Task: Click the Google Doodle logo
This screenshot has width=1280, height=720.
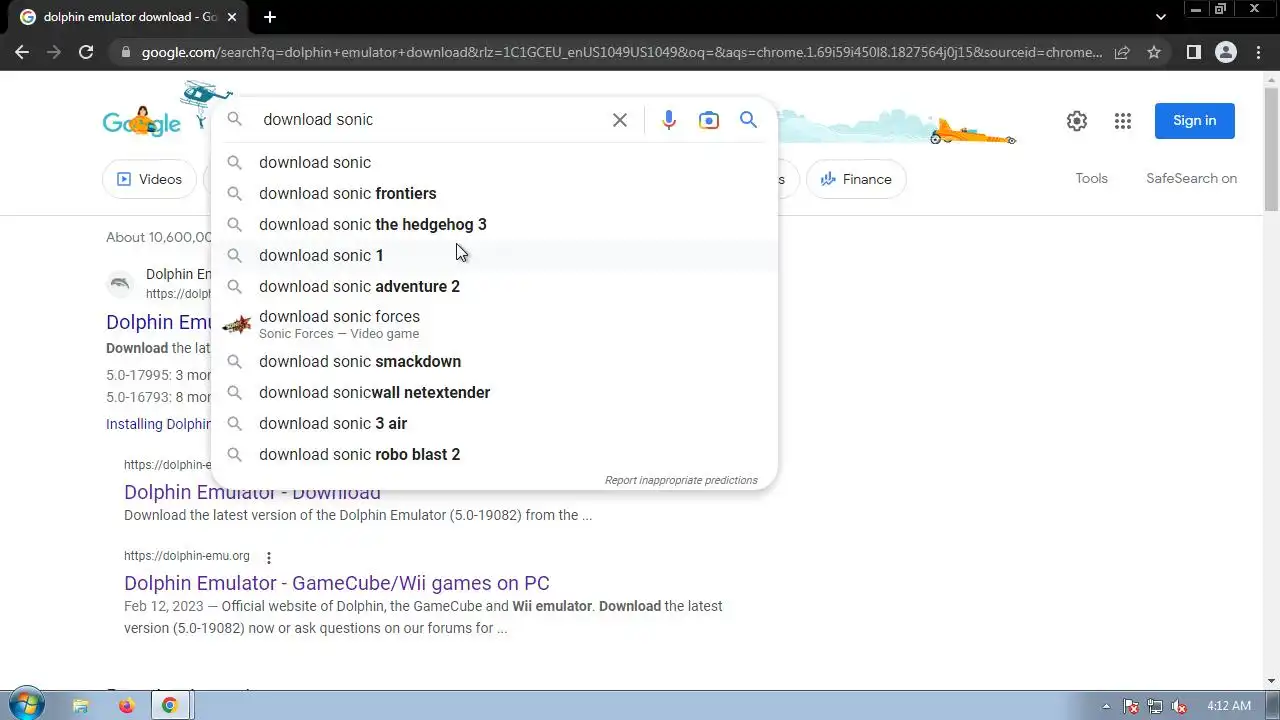Action: [x=142, y=123]
